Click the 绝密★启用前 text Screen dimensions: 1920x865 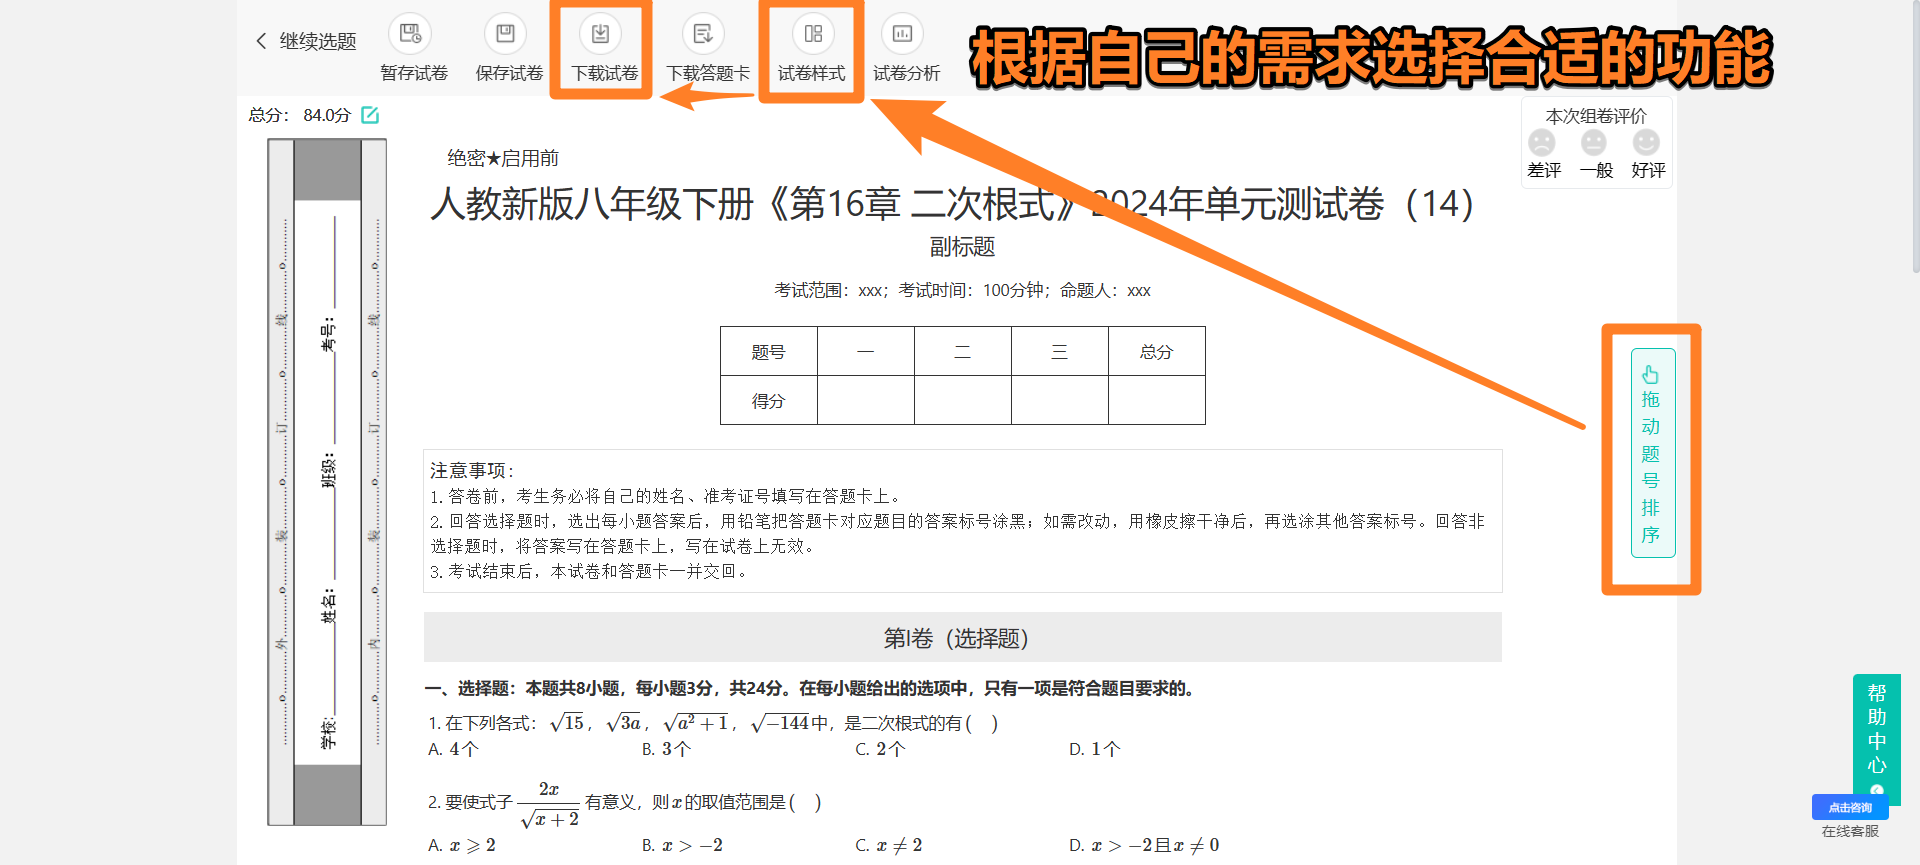pos(503,158)
